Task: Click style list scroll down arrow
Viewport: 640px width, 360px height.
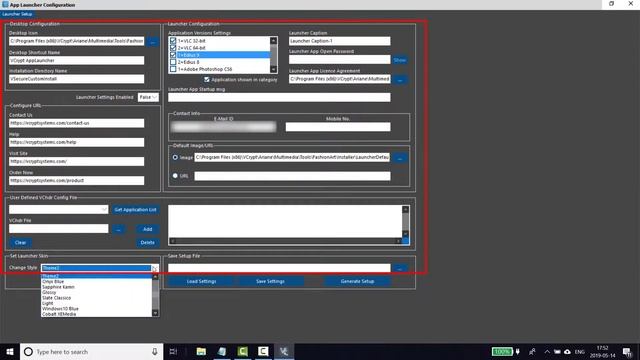Action: 155,313
